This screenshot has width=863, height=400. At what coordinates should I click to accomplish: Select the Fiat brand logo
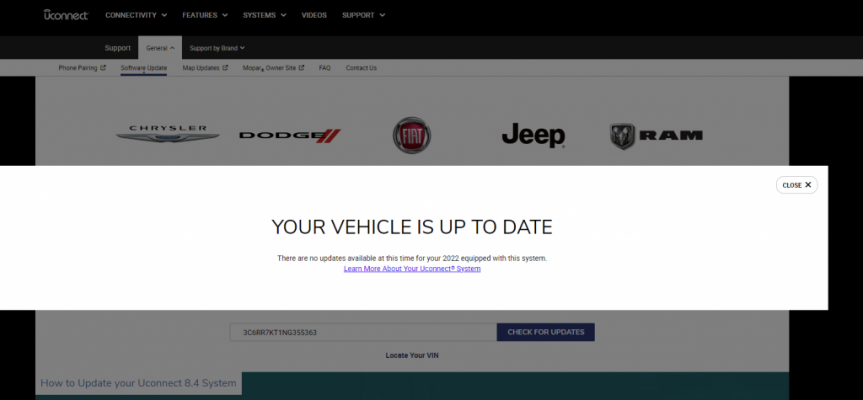click(412, 135)
